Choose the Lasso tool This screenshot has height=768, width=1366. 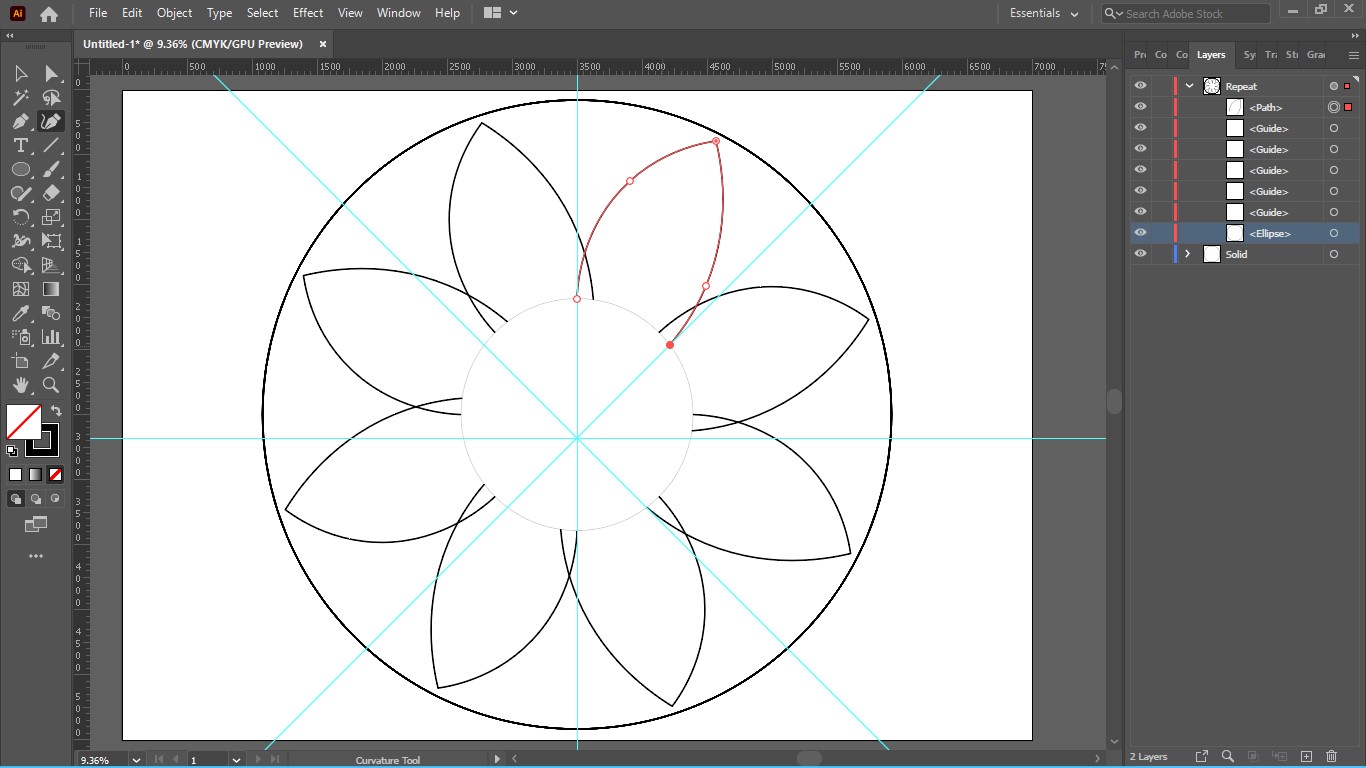coord(51,98)
